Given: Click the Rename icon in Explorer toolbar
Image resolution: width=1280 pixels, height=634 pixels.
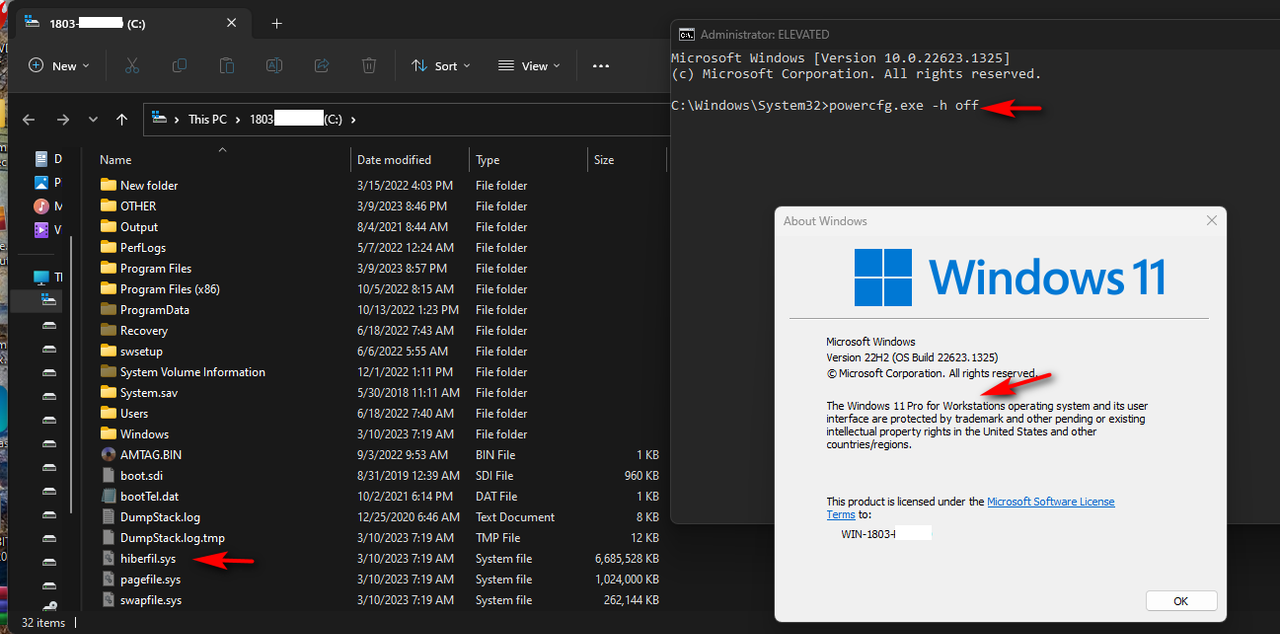Looking at the screenshot, I should click(274, 66).
